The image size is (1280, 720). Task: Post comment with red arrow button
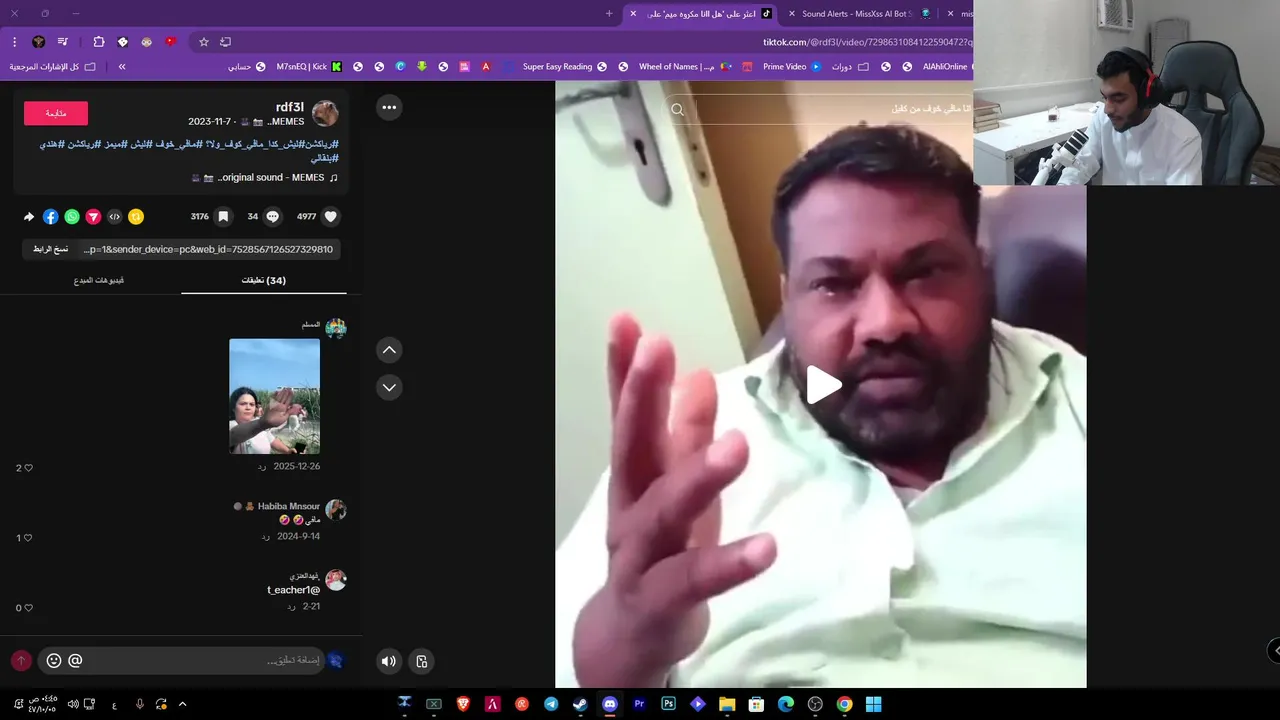(x=20, y=660)
